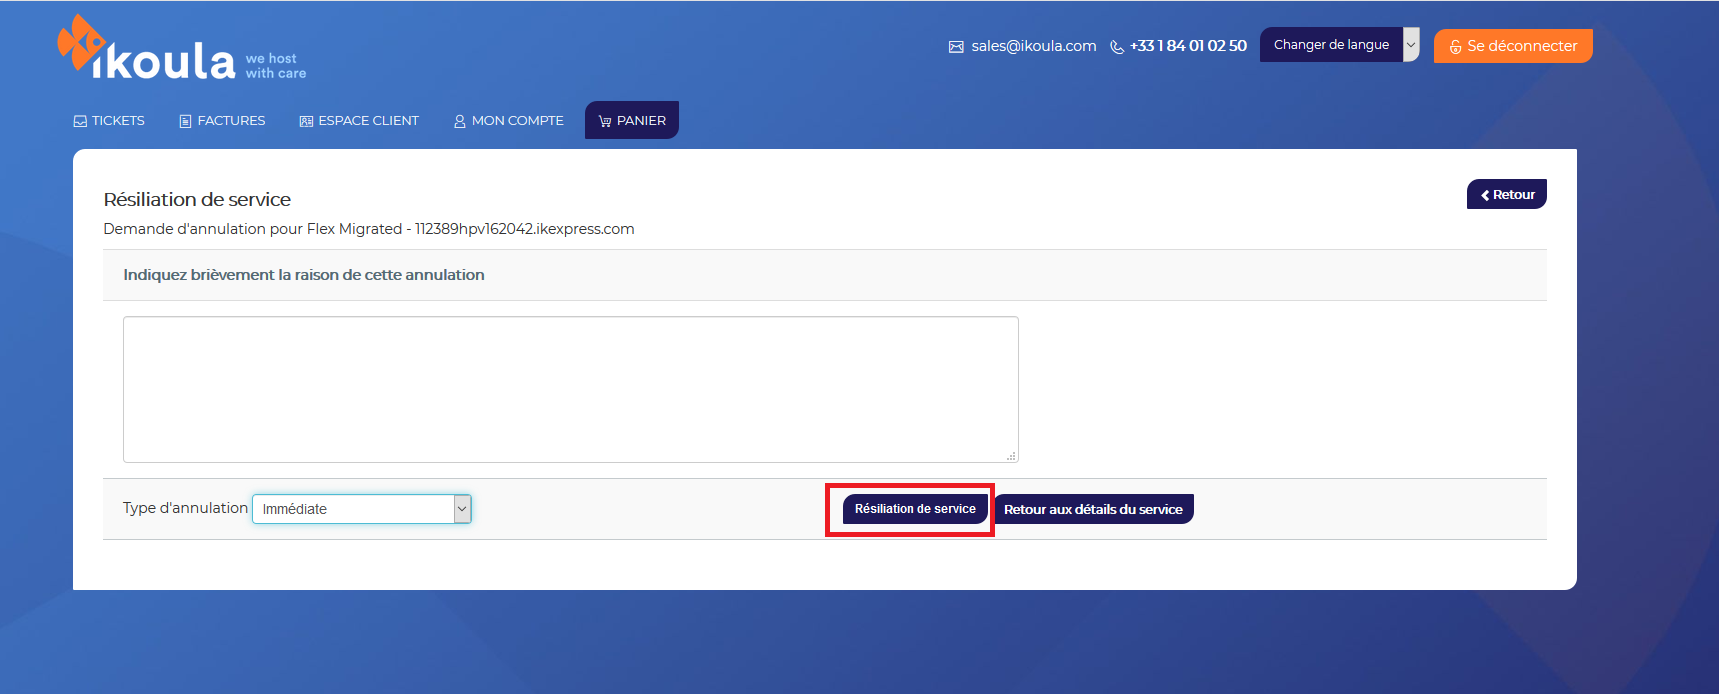The height and width of the screenshot is (694, 1719).
Task: Click the Tickets inbox icon
Action: point(80,121)
